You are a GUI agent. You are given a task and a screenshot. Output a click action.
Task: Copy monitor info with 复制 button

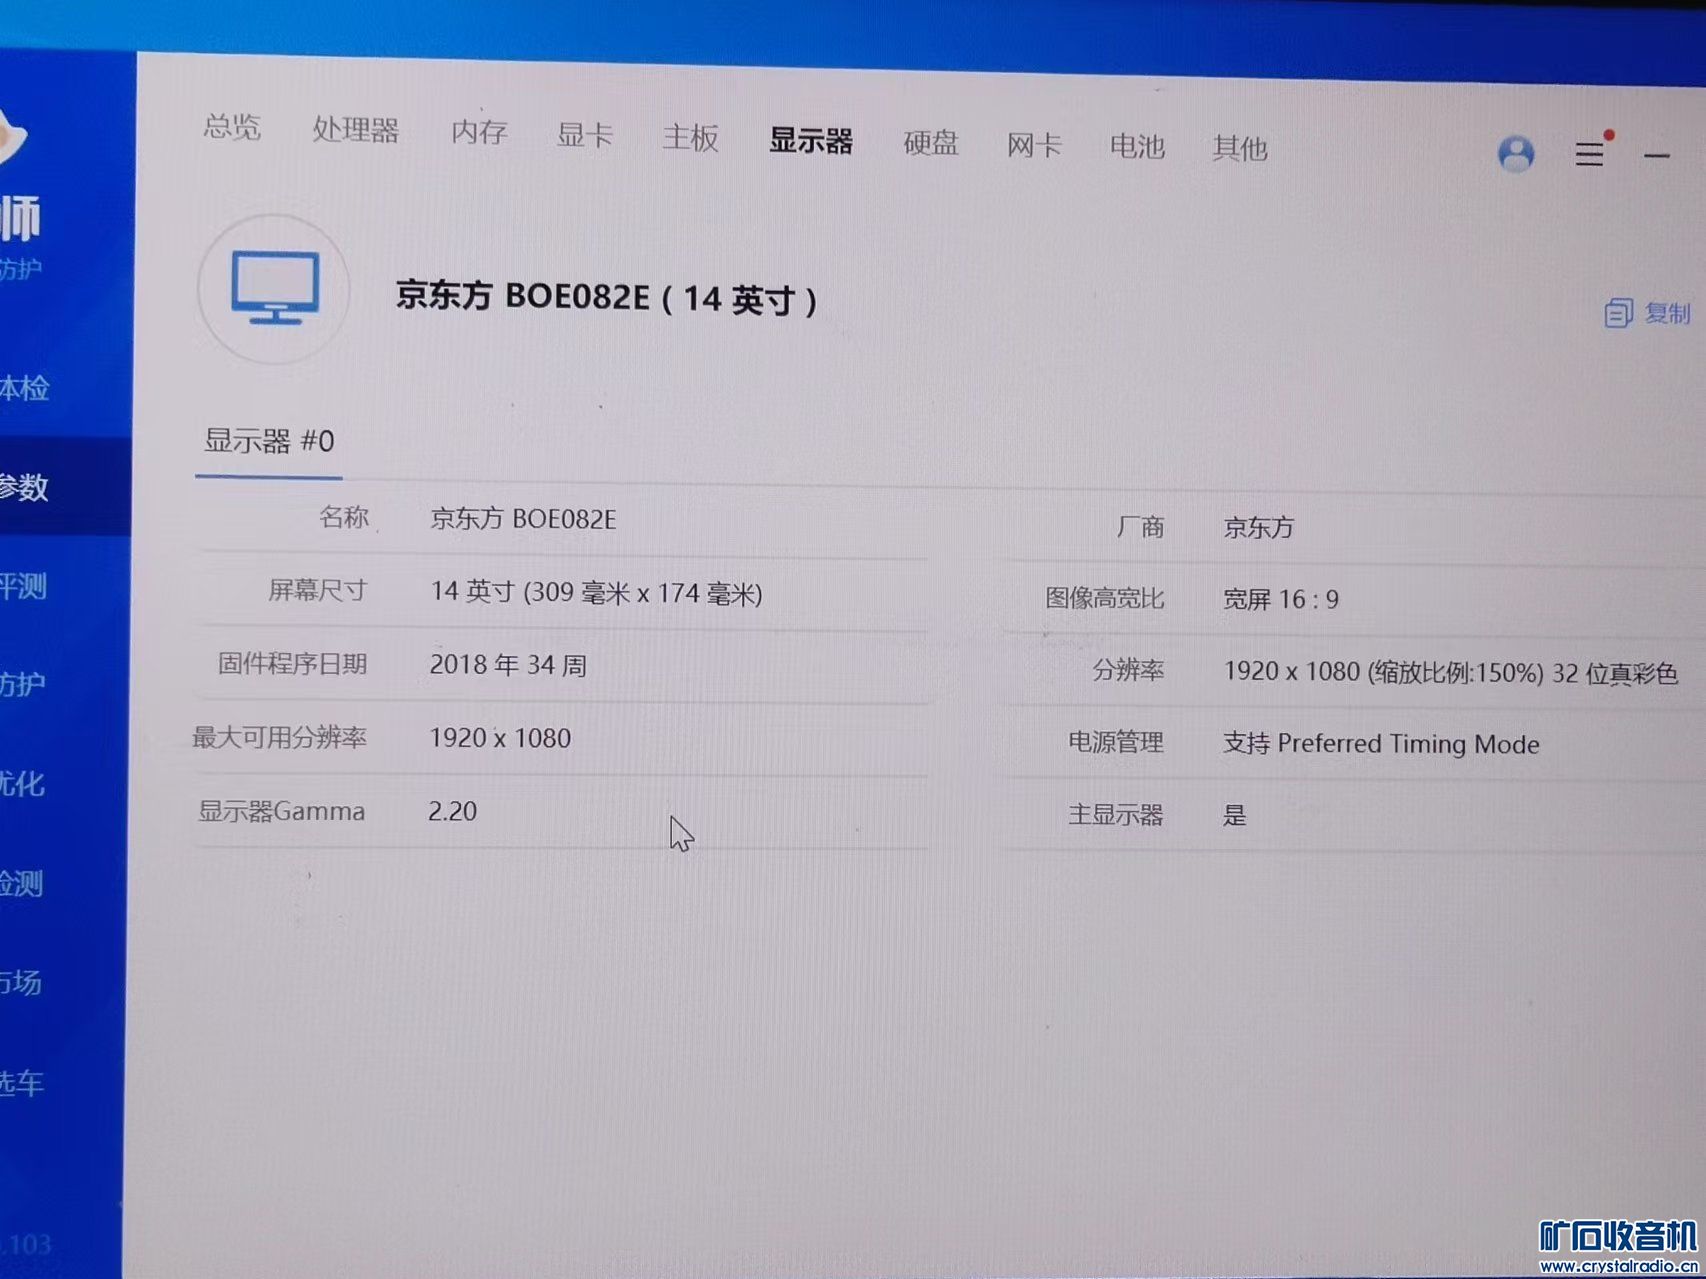[x=1648, y=313]
